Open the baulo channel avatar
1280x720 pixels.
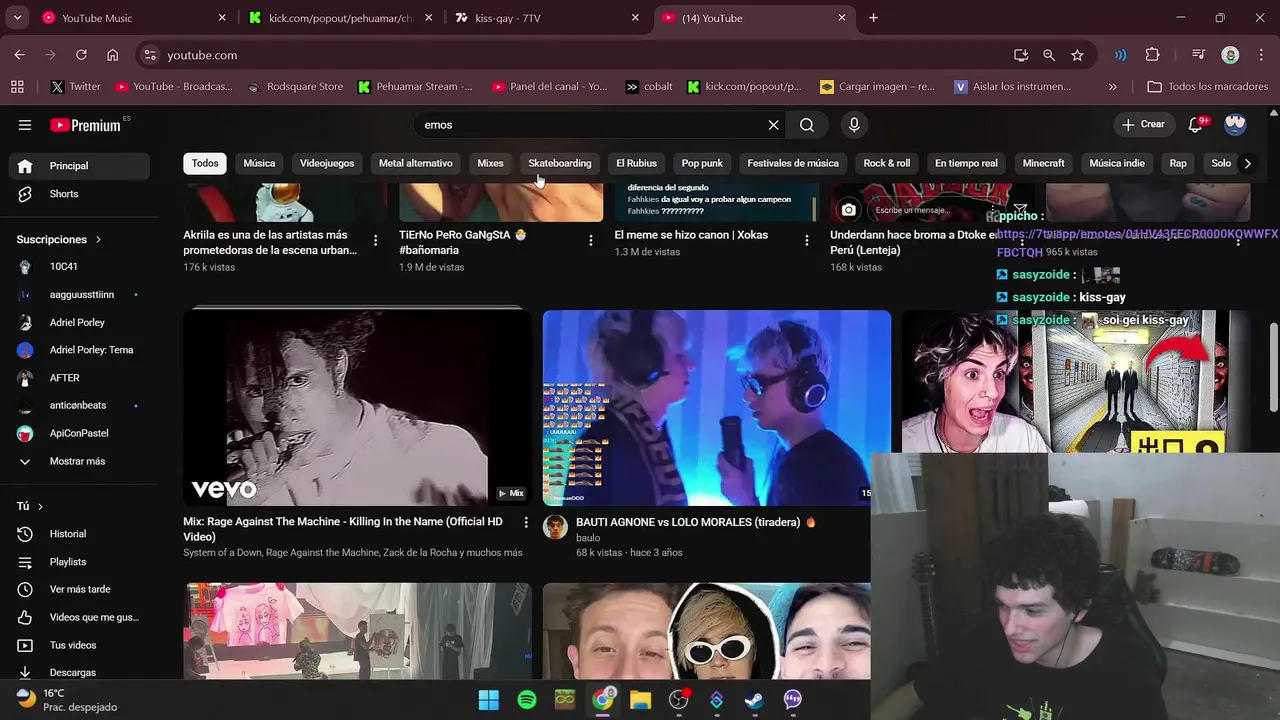point(555,527)
